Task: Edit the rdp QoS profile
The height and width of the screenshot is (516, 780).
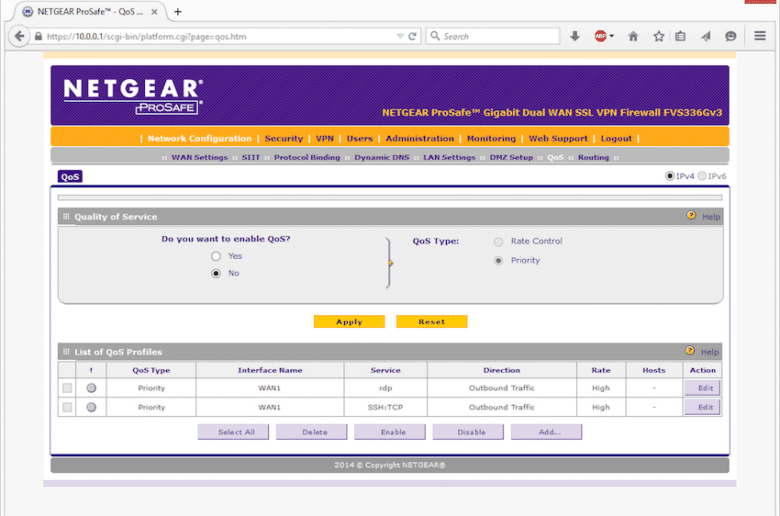Action: pyautogui.click(x=702, y=388)
